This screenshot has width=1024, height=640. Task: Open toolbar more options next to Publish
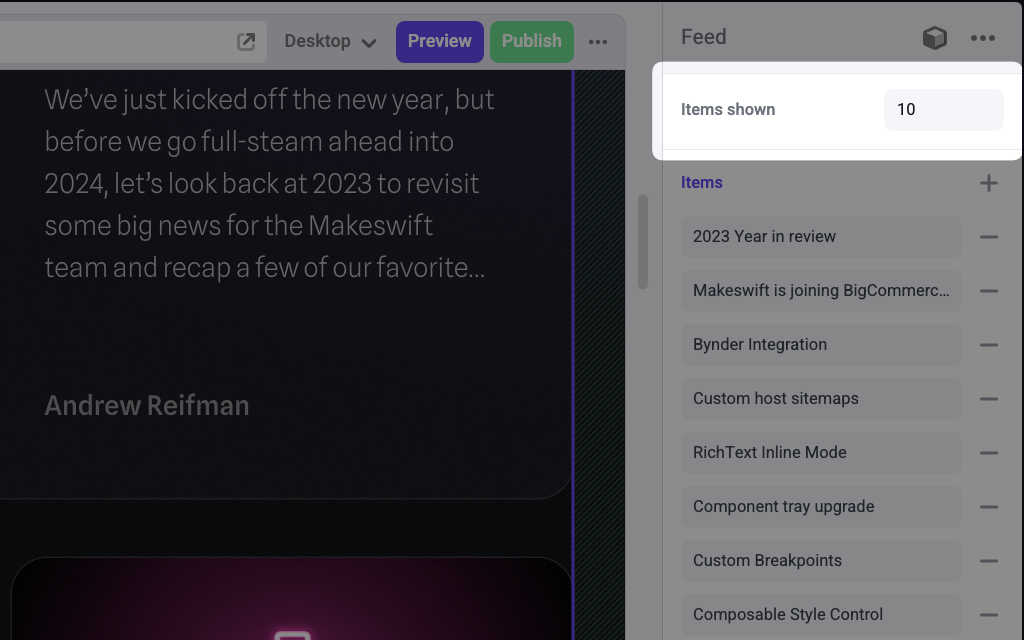(x=598, y=42)
